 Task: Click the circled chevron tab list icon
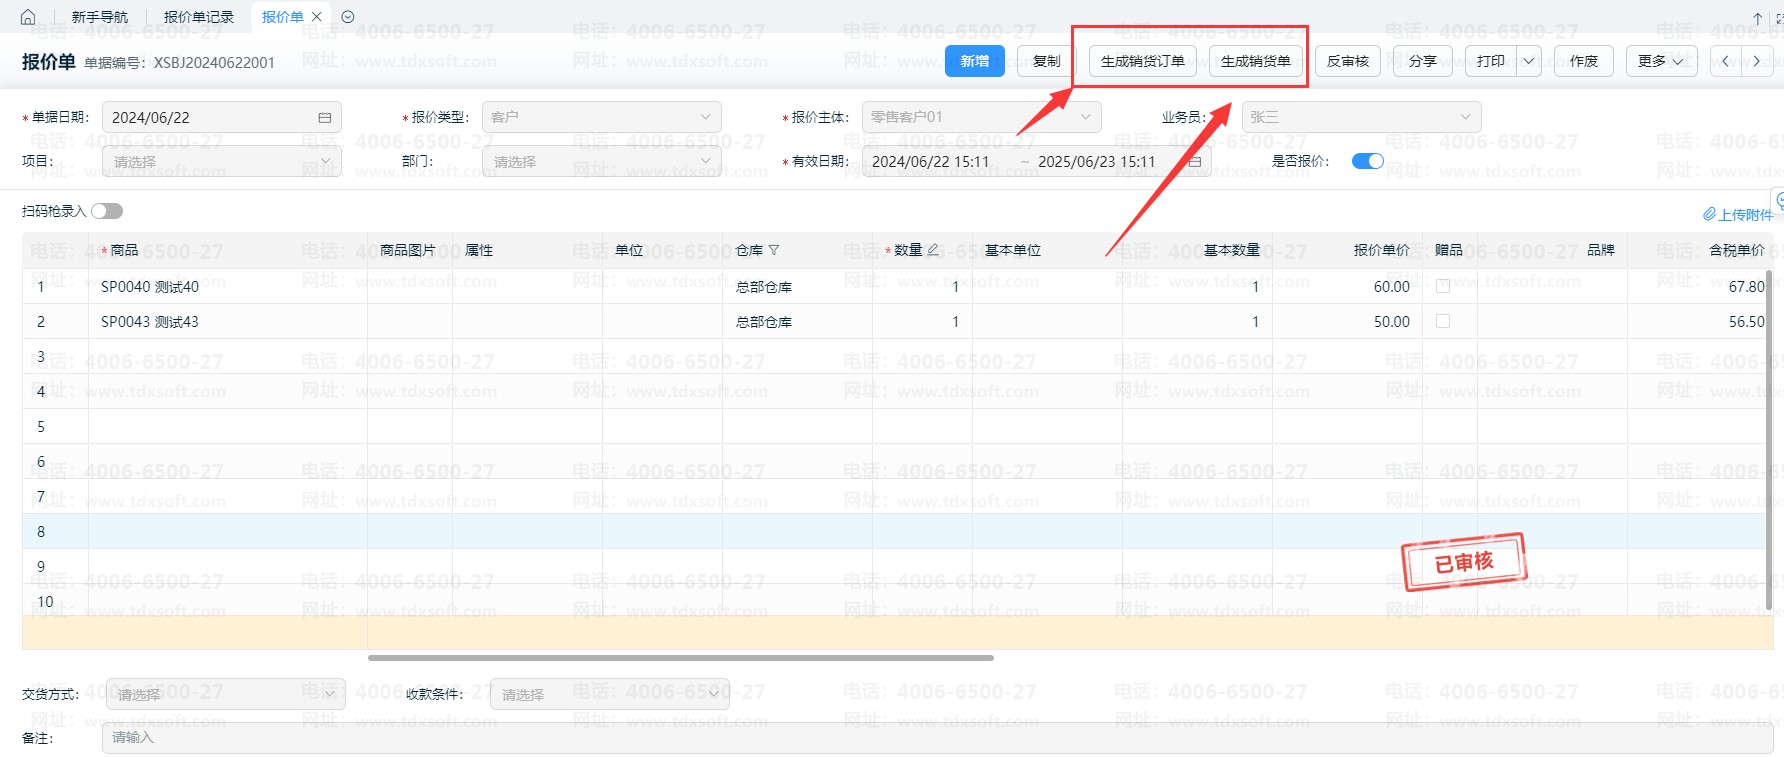[x=348, y=17]
